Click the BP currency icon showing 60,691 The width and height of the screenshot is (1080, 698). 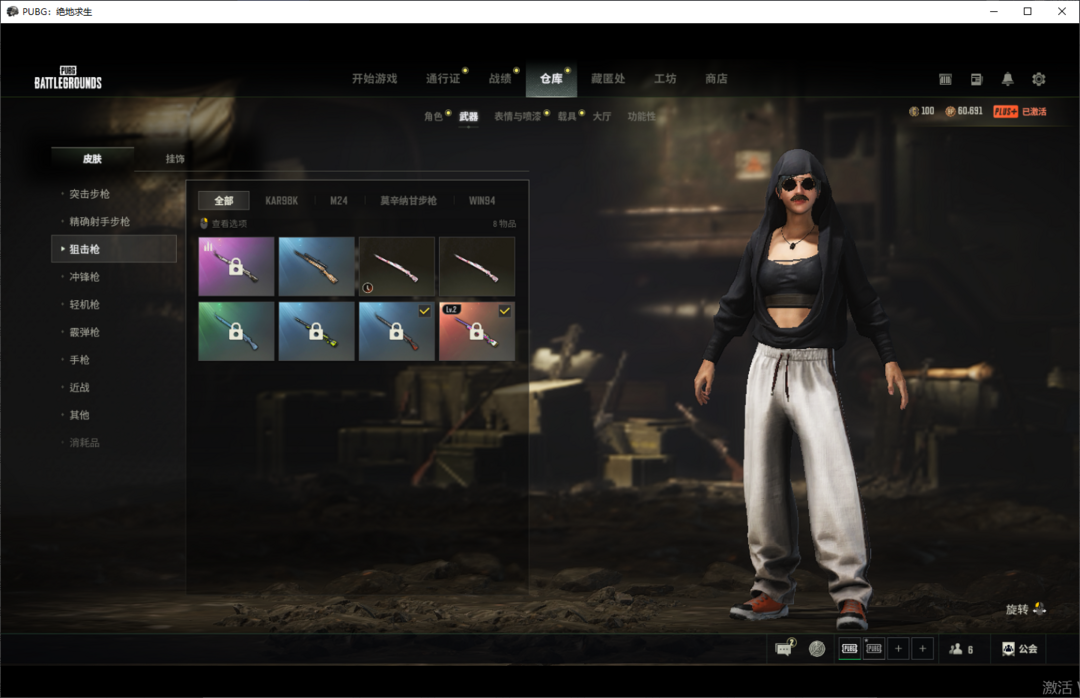pyautogui.click(x=950, y=112)
